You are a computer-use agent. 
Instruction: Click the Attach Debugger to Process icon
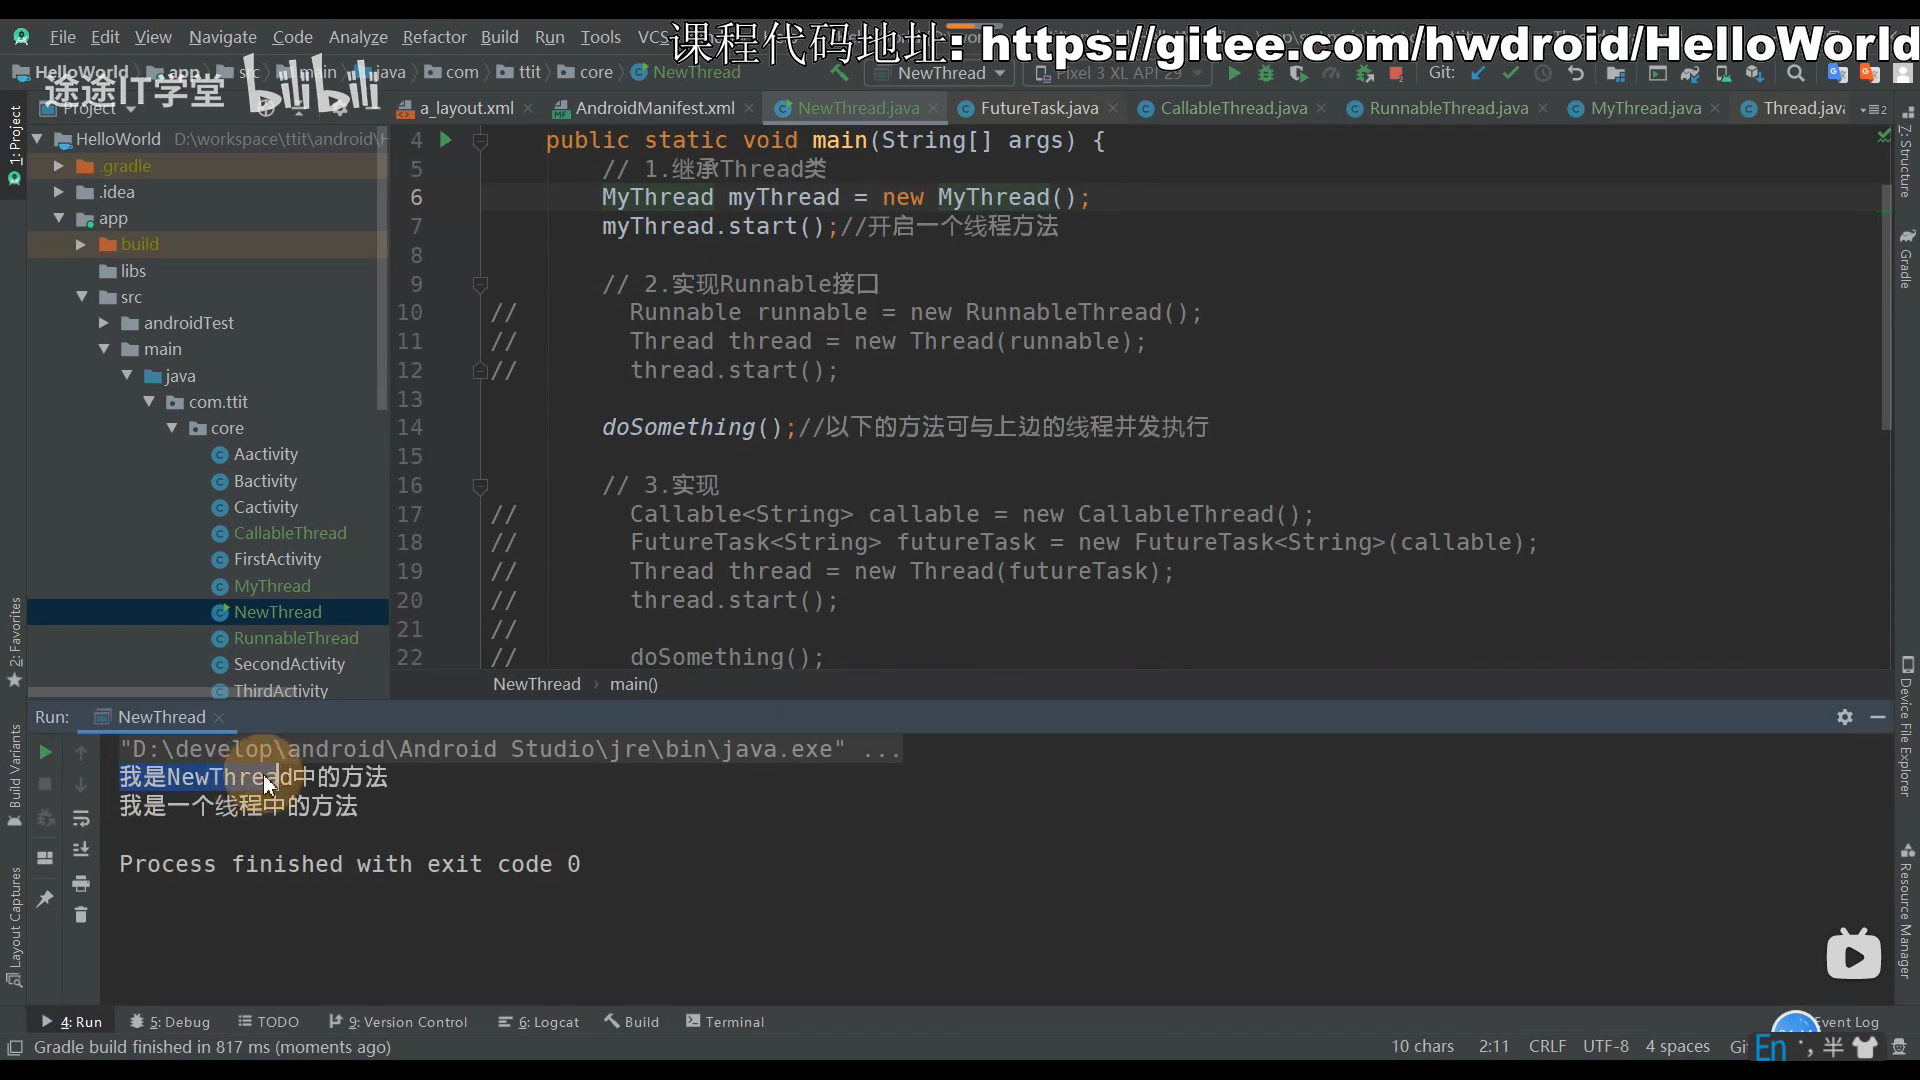(x=1364, y=73)
